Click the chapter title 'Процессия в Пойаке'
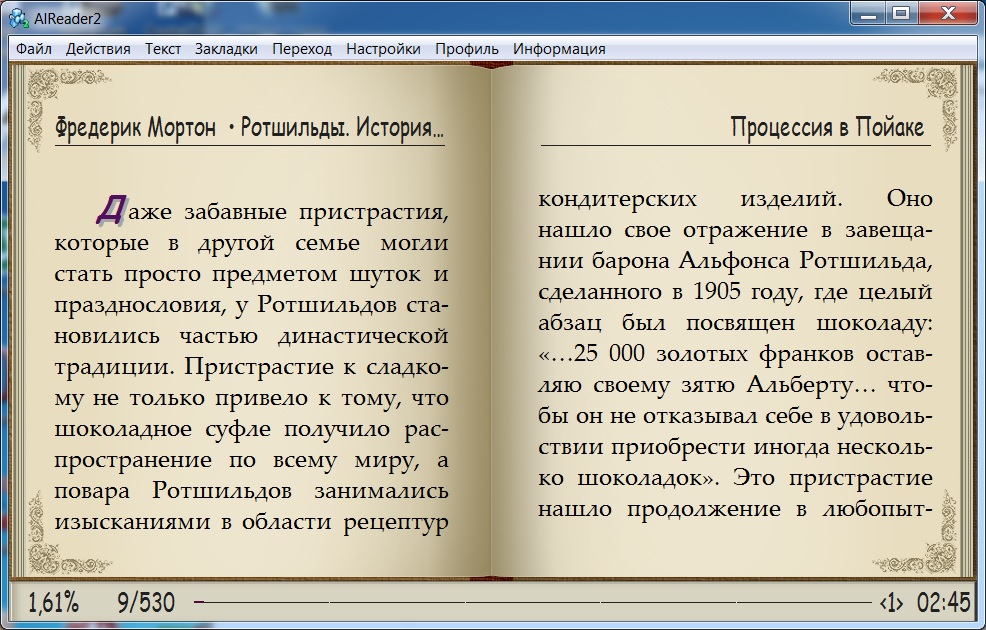 pos(827,127)
